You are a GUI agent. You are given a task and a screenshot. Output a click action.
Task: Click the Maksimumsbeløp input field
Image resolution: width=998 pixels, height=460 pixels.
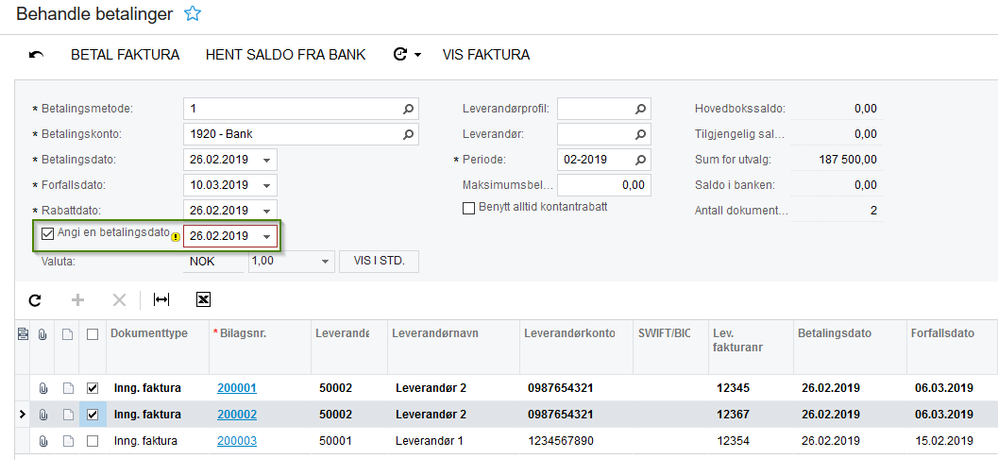tap(603, 185)
